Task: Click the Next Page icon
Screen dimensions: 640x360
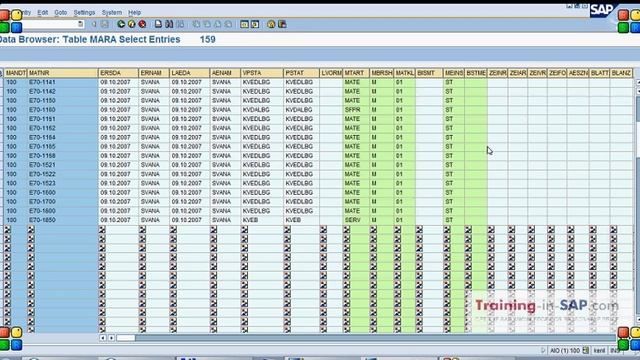Action: pyautogui.click(x=218, y=24)
